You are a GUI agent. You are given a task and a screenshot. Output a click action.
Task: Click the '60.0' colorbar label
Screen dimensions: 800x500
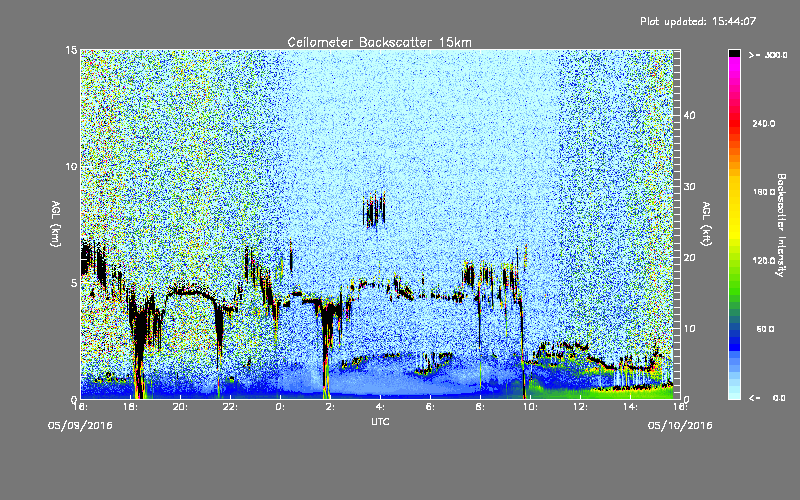[765, 329]
